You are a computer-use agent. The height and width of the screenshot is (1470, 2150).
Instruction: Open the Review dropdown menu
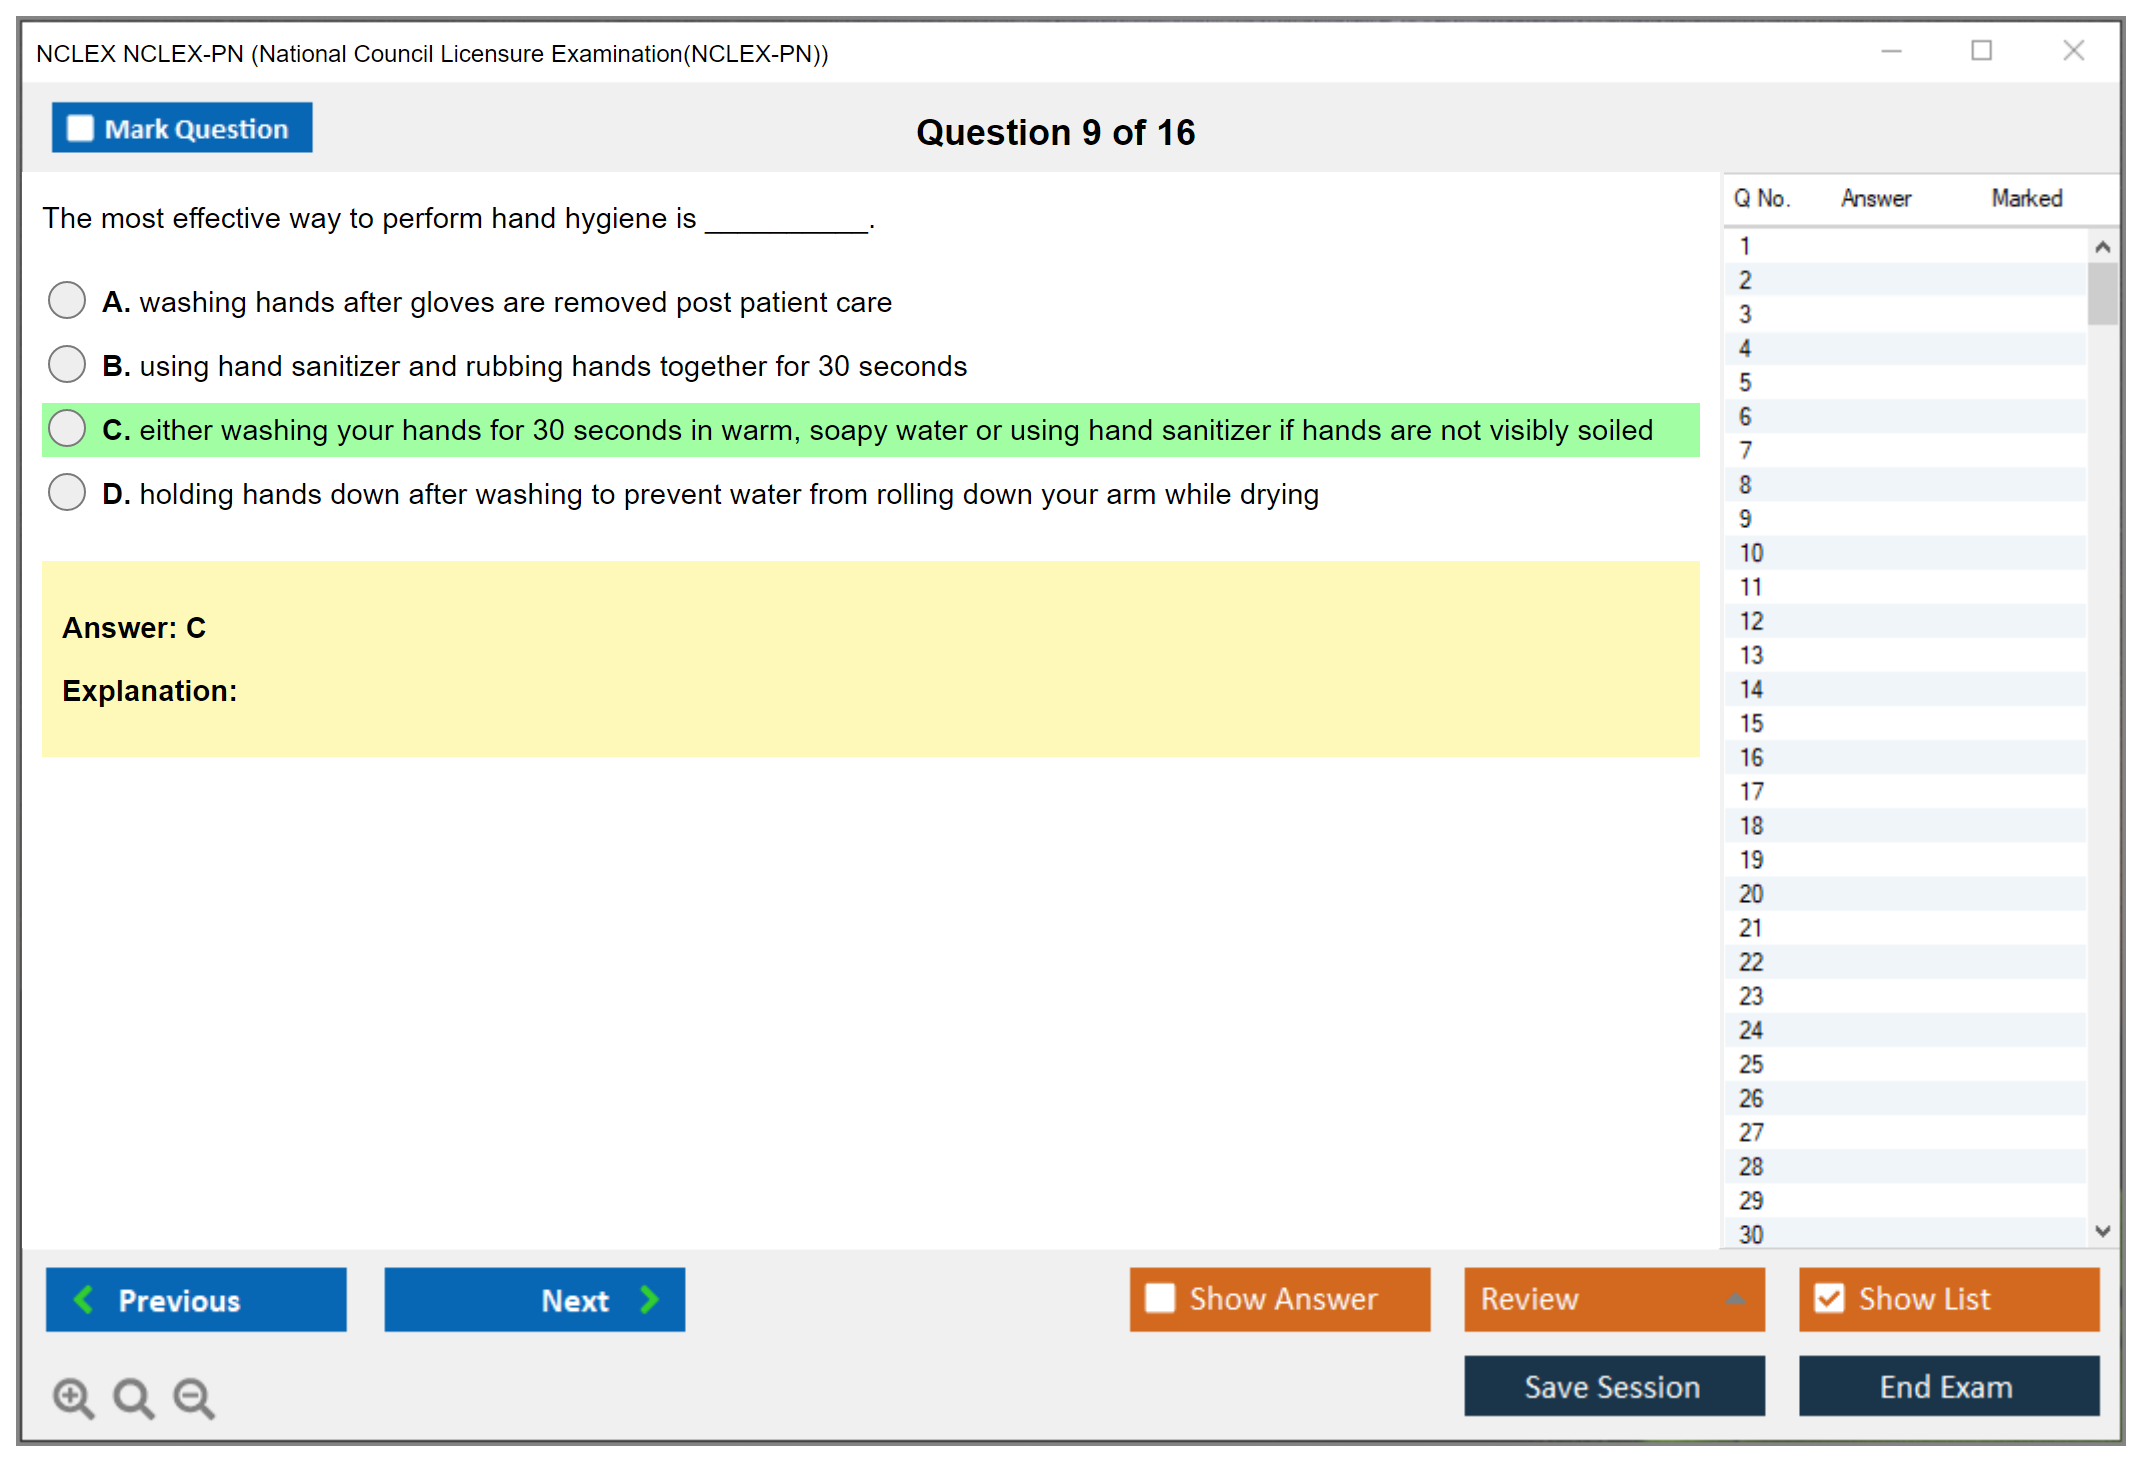[1613, 1299]
